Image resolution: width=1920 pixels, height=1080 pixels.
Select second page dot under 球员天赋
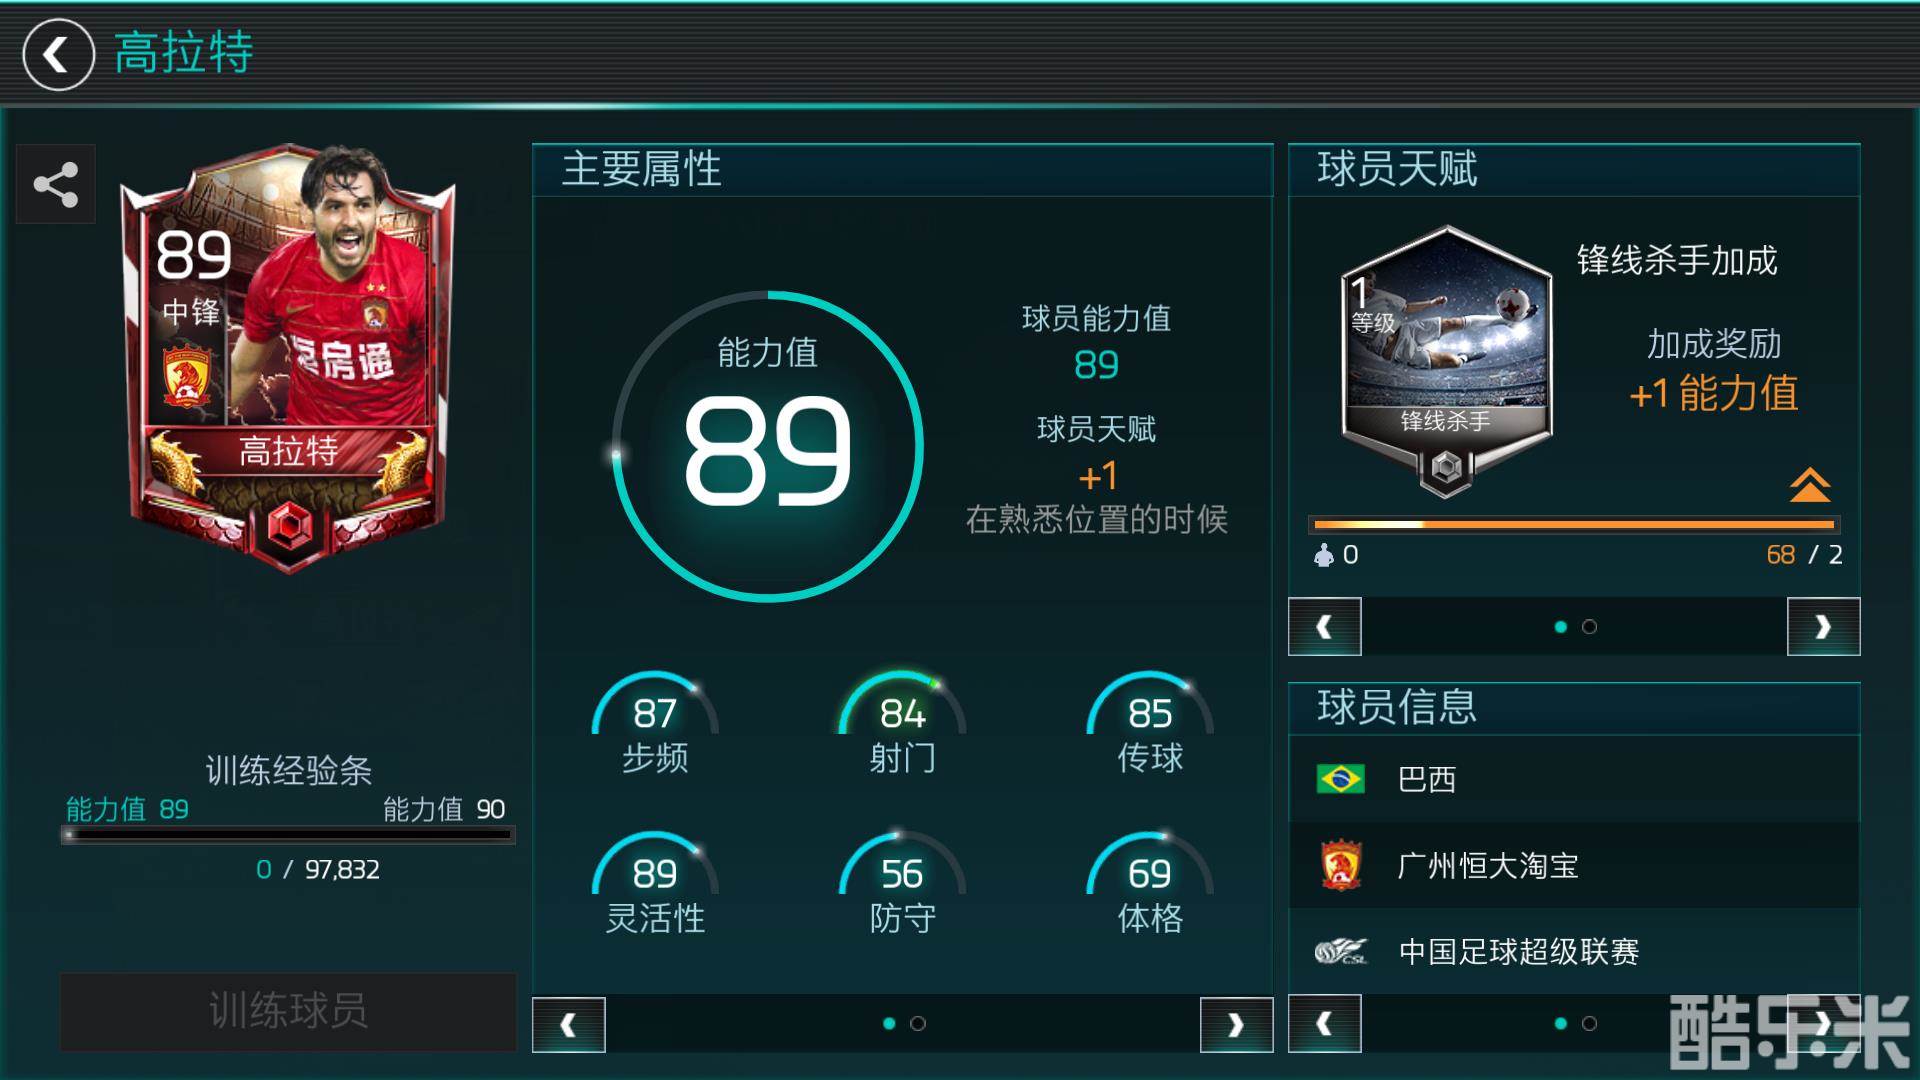click(x=1590, y=627)
